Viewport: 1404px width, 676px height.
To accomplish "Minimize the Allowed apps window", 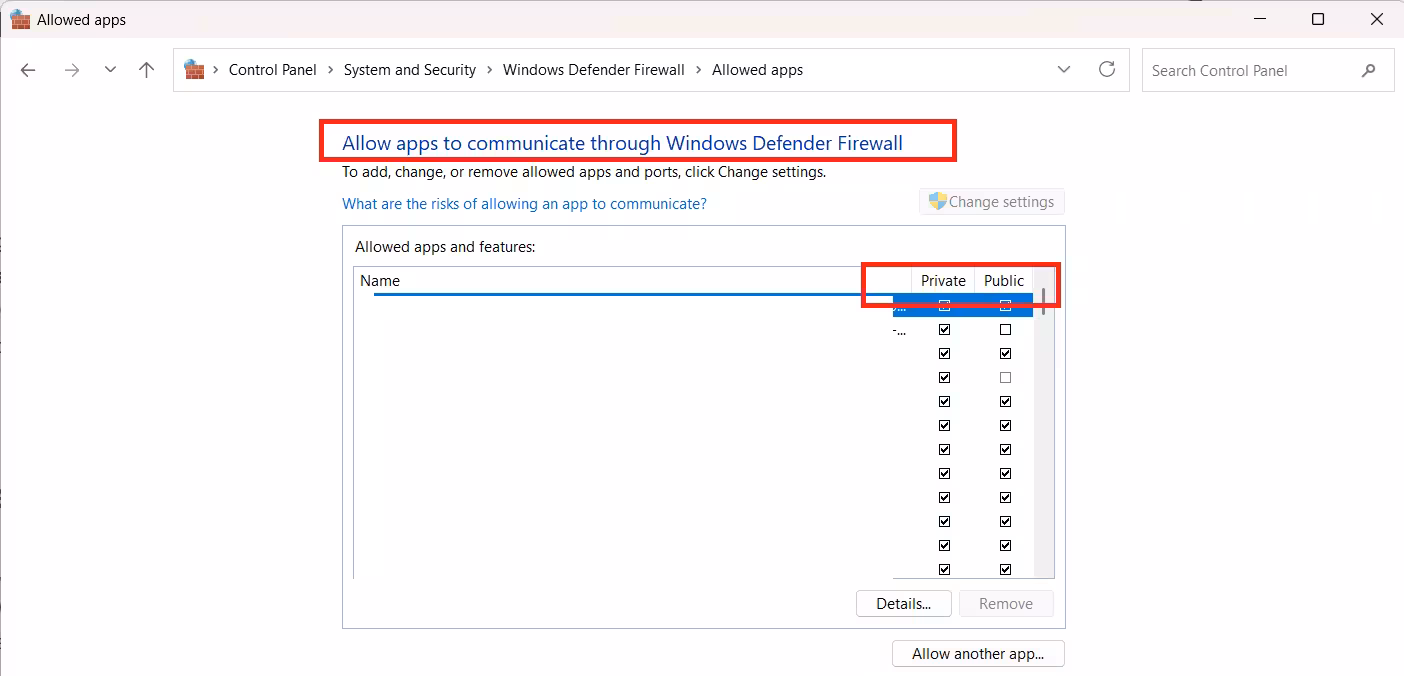I will pyautogui.click(x=1259, y=19).
